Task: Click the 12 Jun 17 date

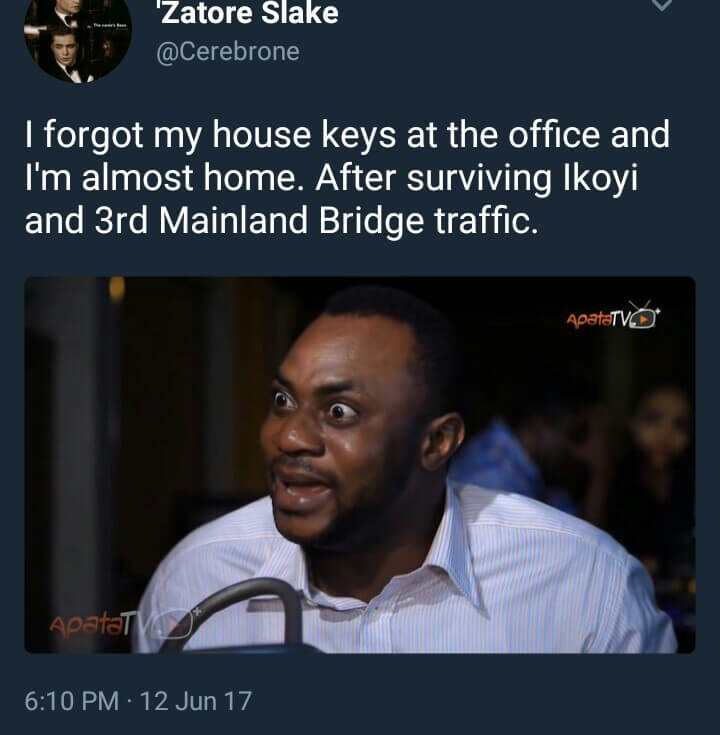Action: tap(196, 701)
